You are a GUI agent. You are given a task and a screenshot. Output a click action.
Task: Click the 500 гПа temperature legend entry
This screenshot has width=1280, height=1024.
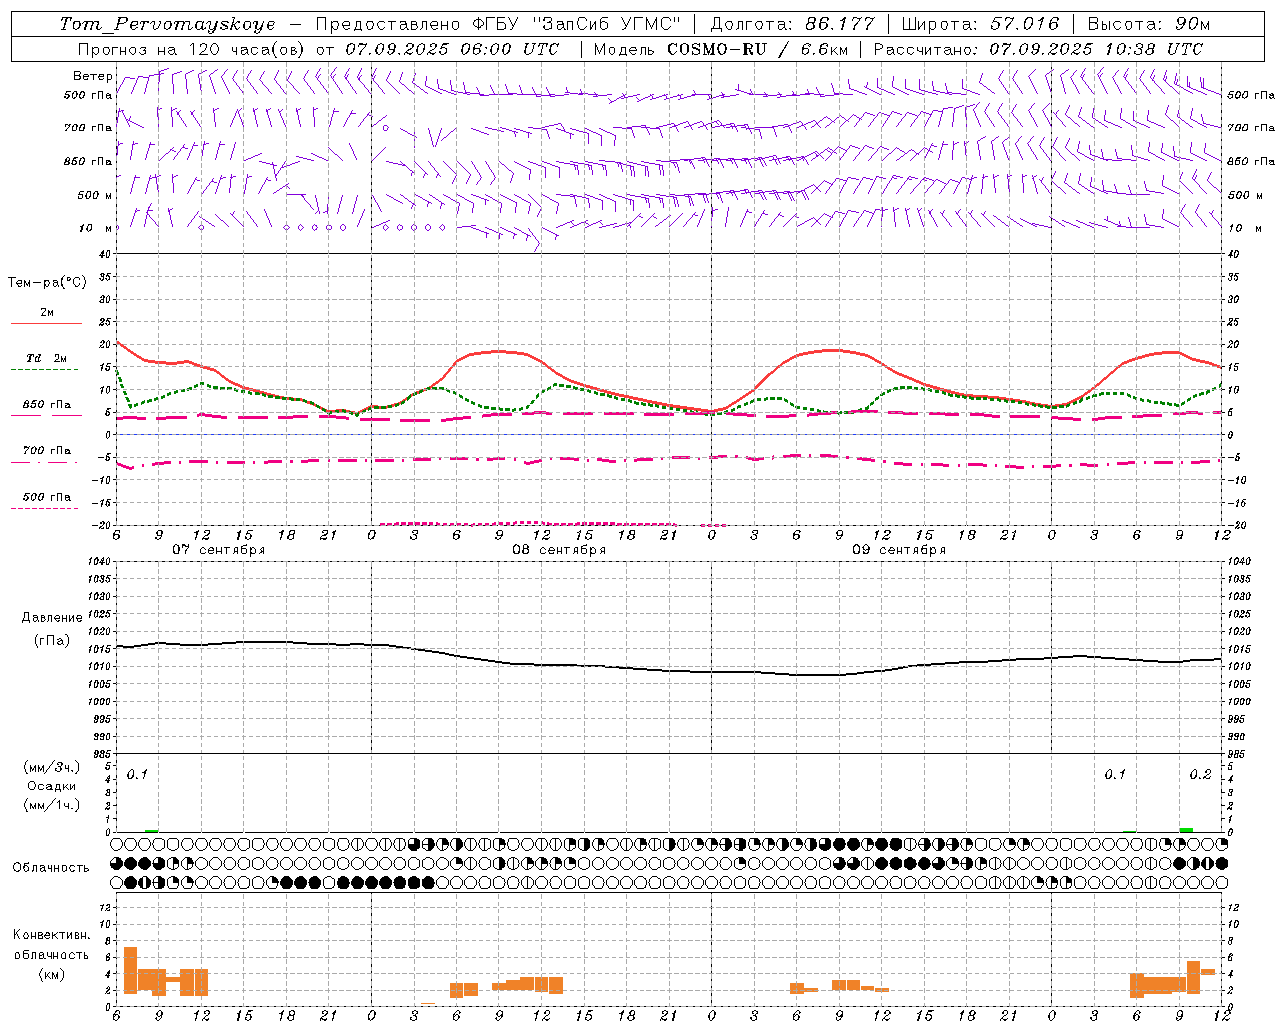pyautogui.click(x=47, y=497)
